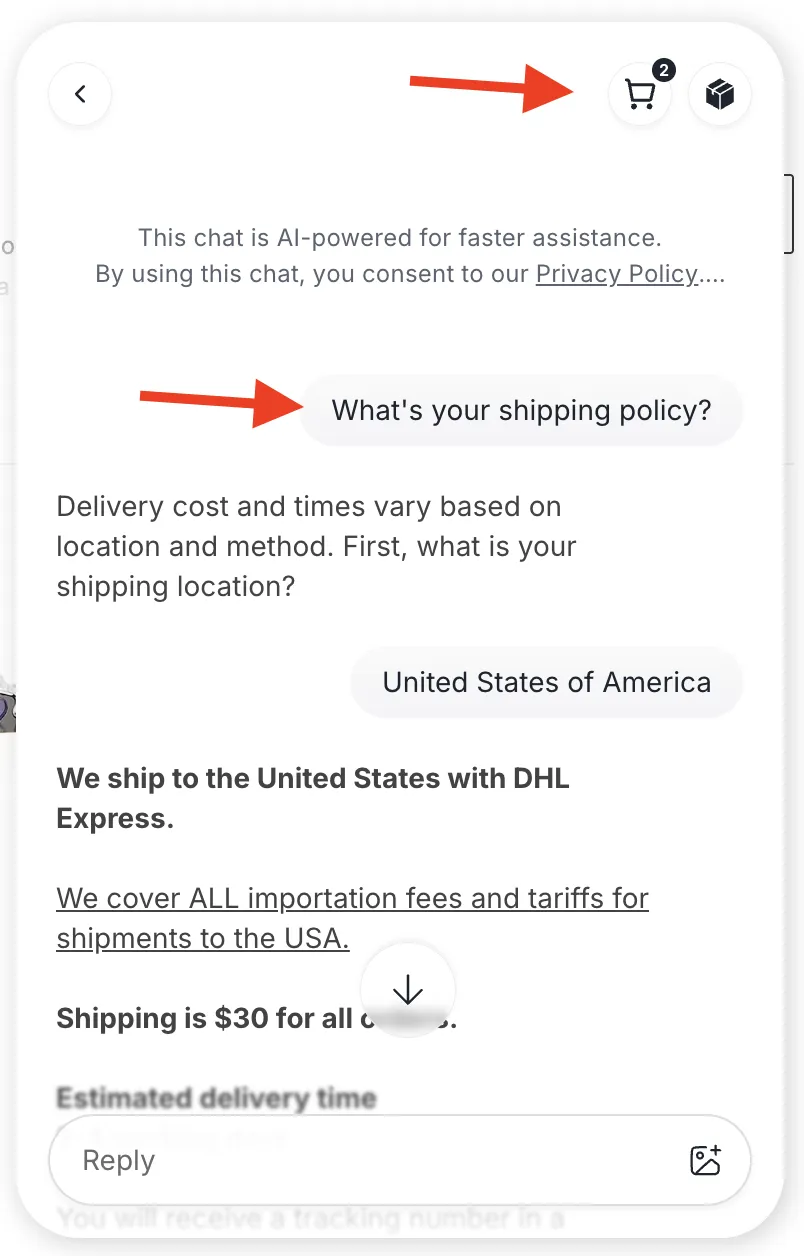Click the "By using this chat, you consent" line
This screenshot has width=804, height=1256.
[x=315, y=274]
